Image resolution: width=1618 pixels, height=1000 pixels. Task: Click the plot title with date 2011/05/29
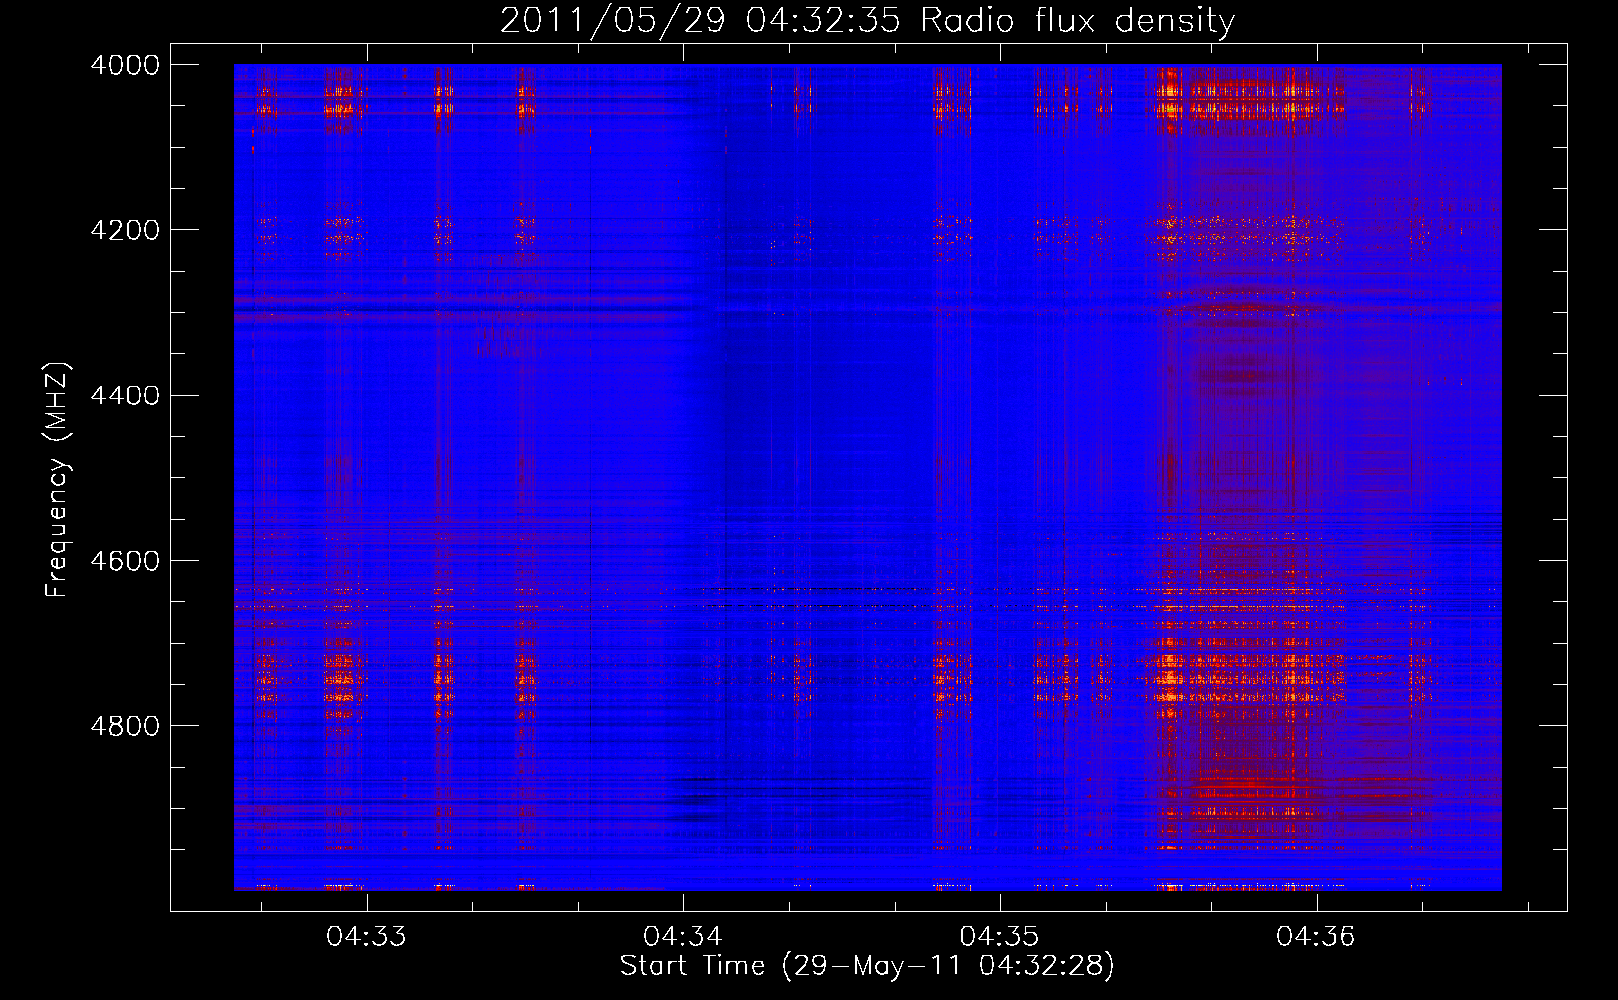(867, 21)
